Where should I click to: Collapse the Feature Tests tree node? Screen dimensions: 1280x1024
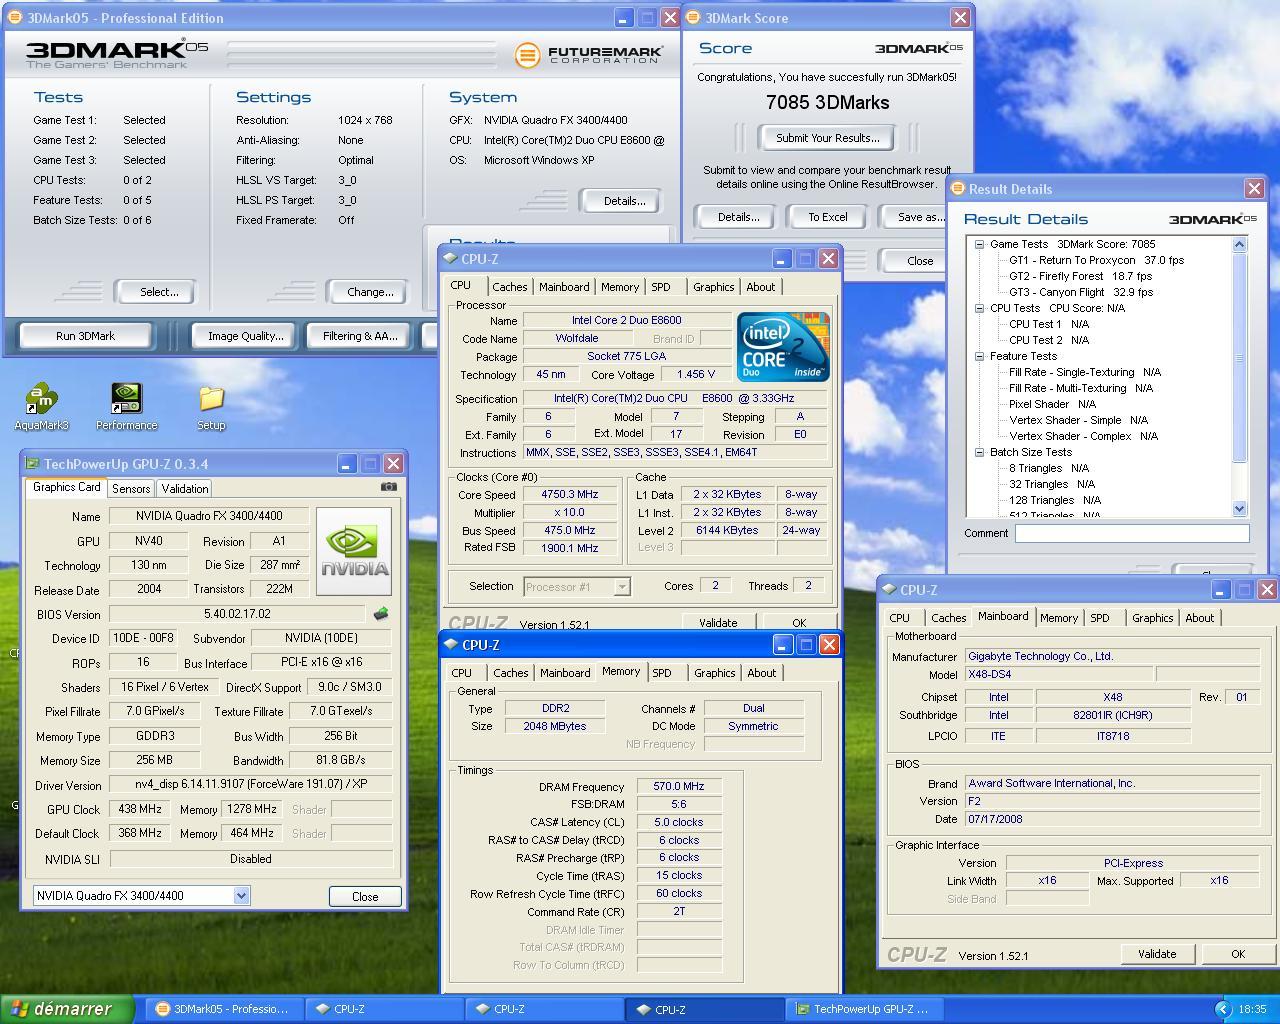coord(979,356)
